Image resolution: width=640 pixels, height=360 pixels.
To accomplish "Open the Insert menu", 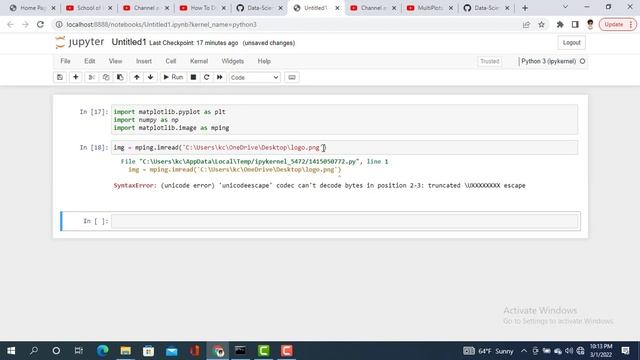I will tap(144, 61).
